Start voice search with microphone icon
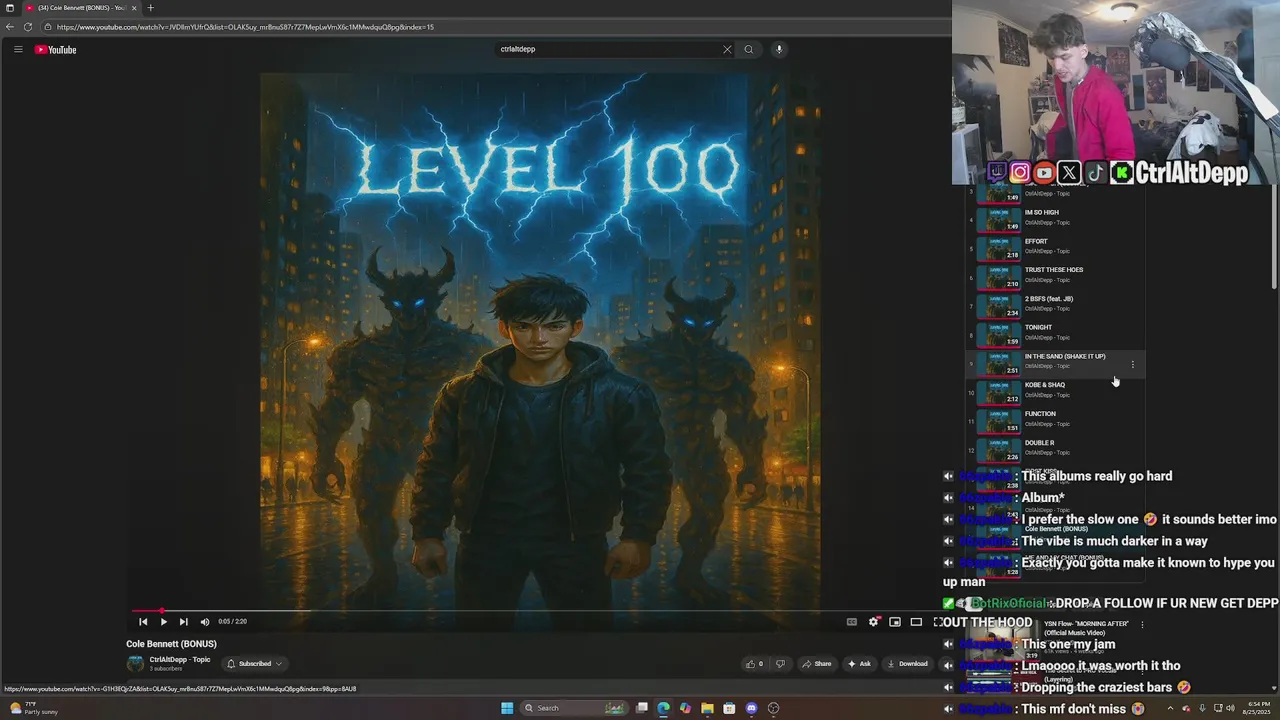Viewport: 1280px width, 720px height. [x=779, y=49]
